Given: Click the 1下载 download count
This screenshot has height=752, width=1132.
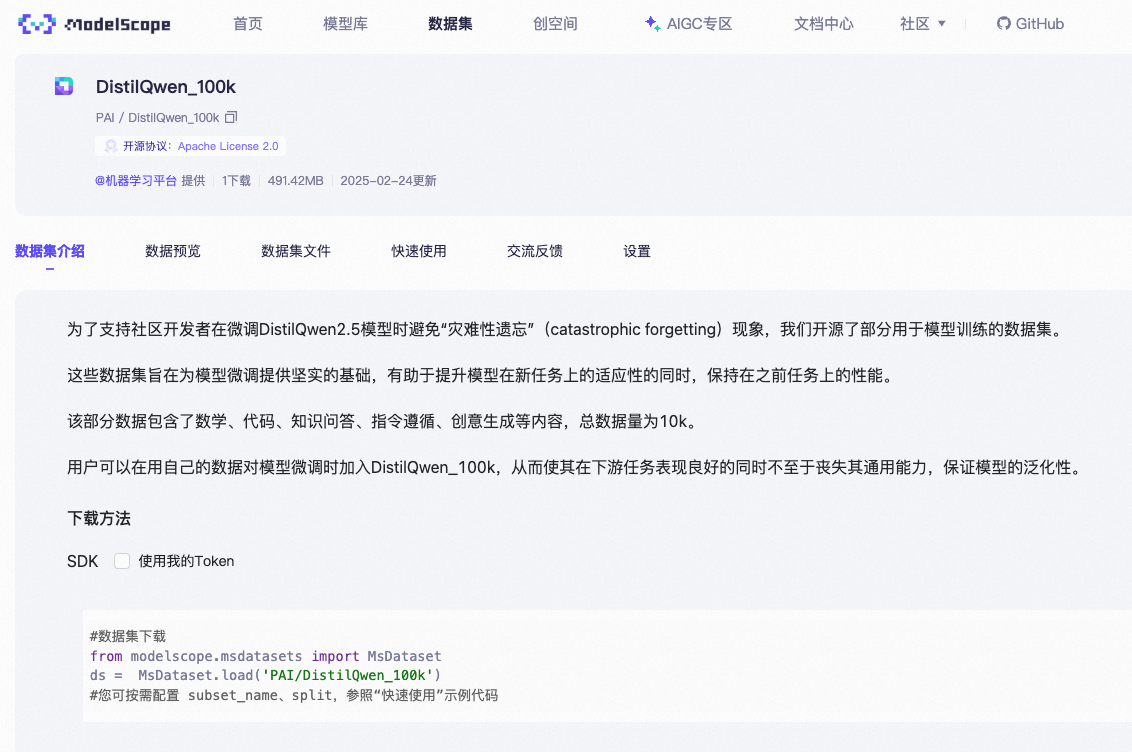Looking at the screenshot, I should [x=236, y=180].
